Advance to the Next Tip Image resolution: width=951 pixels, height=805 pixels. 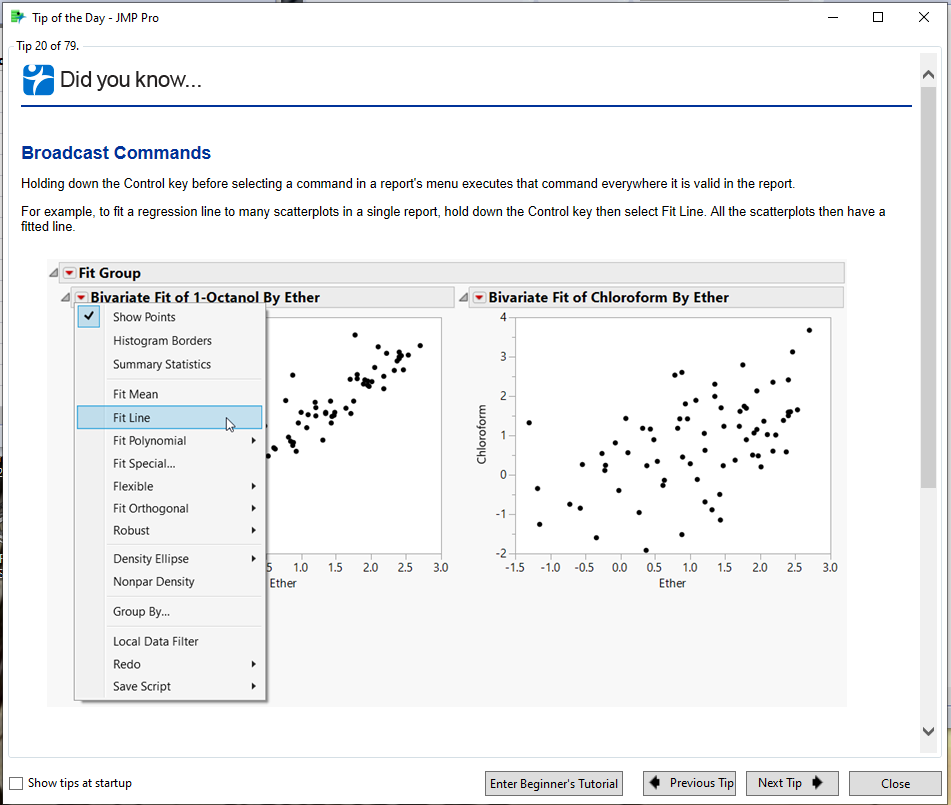(x=792, y=783)
